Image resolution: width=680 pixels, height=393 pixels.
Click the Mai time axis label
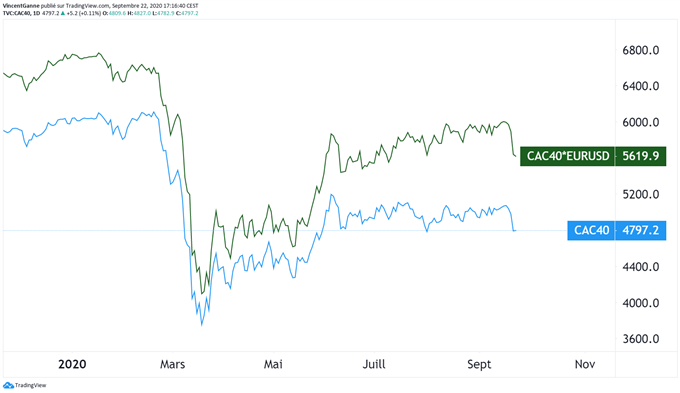pyautogui.click(x=273, y=364)
